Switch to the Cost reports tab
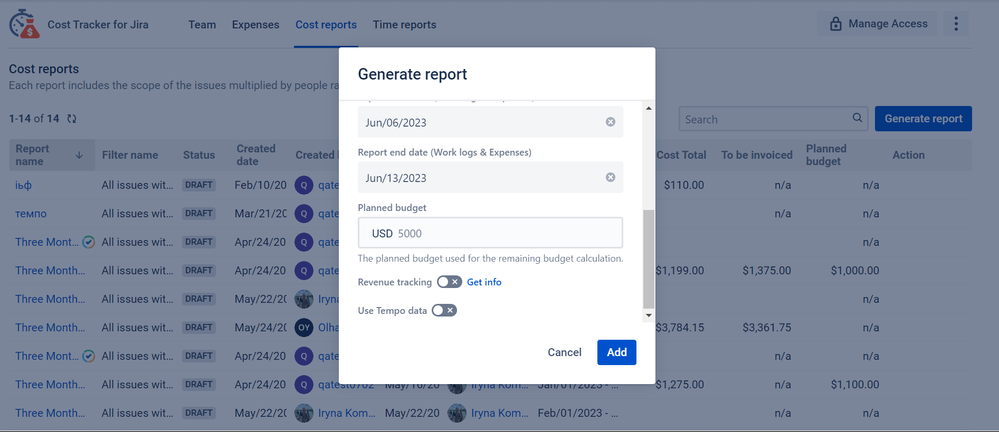Viewport: 999px width, 432px height. point(326,25)
